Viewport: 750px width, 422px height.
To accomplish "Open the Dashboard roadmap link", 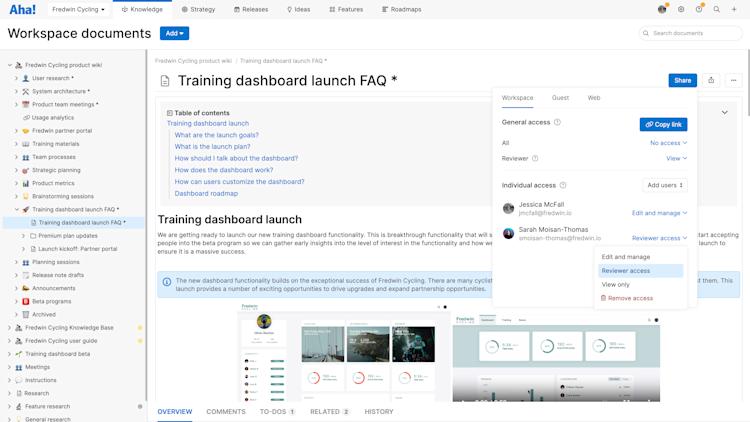I will click(x=206, y=193).
